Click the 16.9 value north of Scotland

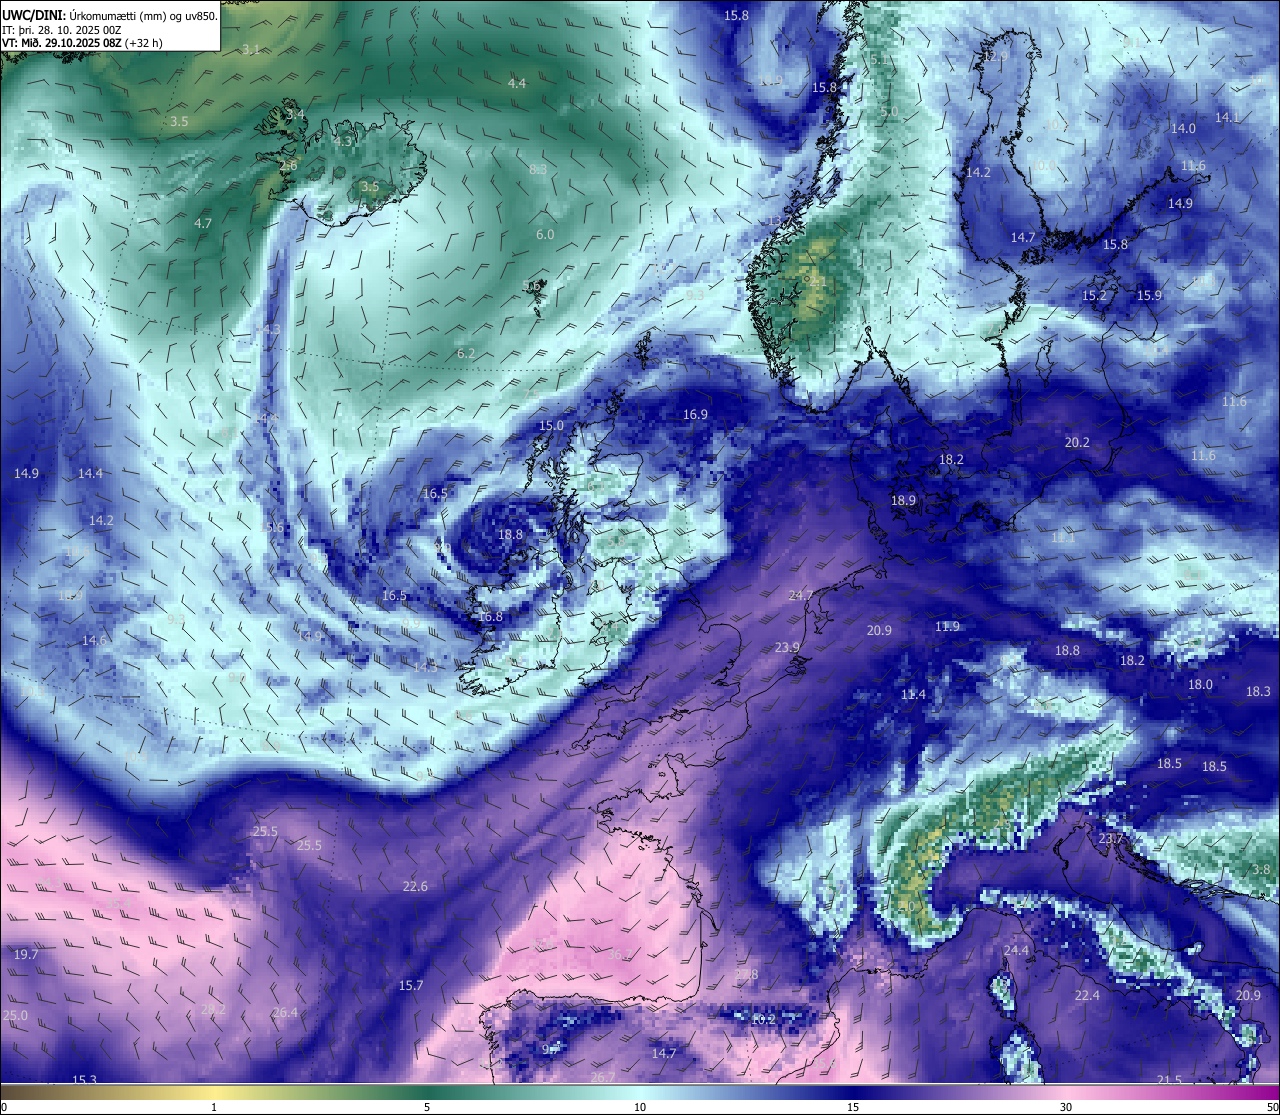(695, 414)
